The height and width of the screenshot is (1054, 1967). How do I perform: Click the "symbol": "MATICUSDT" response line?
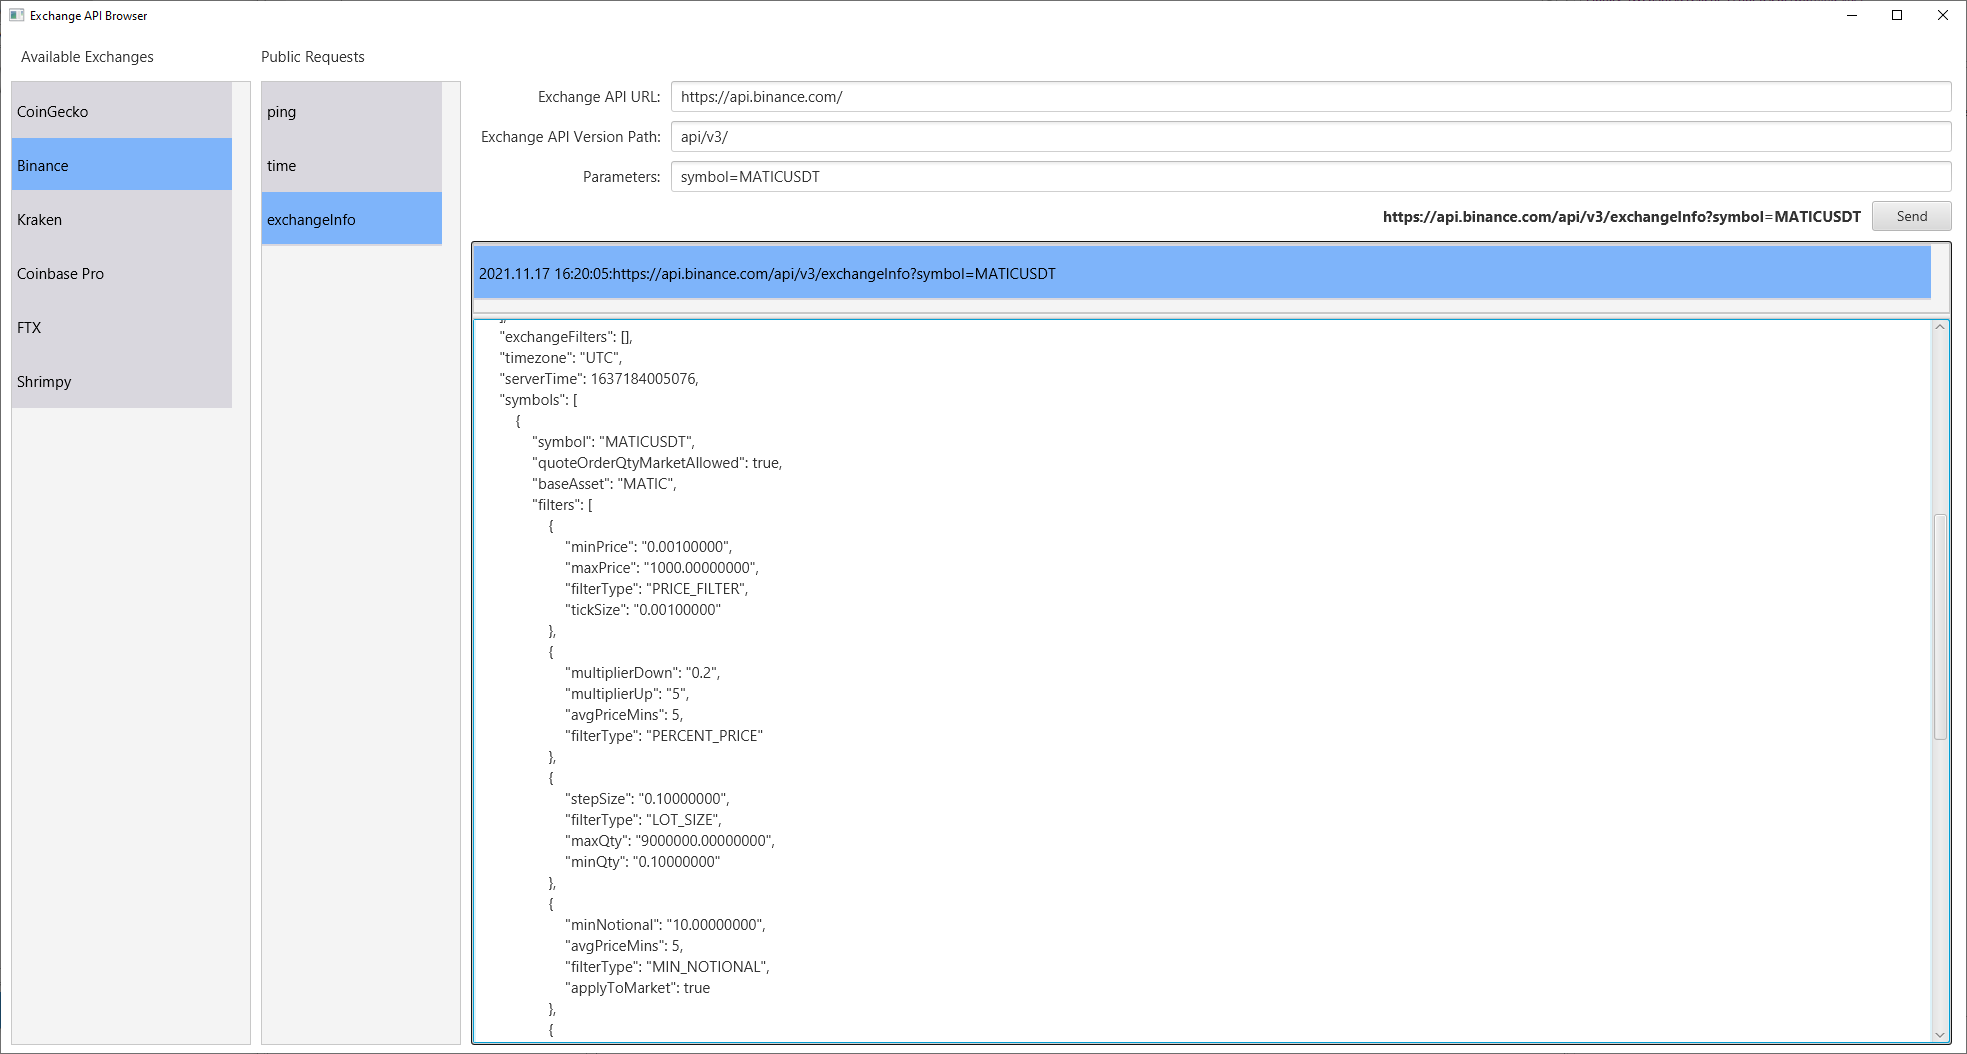point(613,442)
